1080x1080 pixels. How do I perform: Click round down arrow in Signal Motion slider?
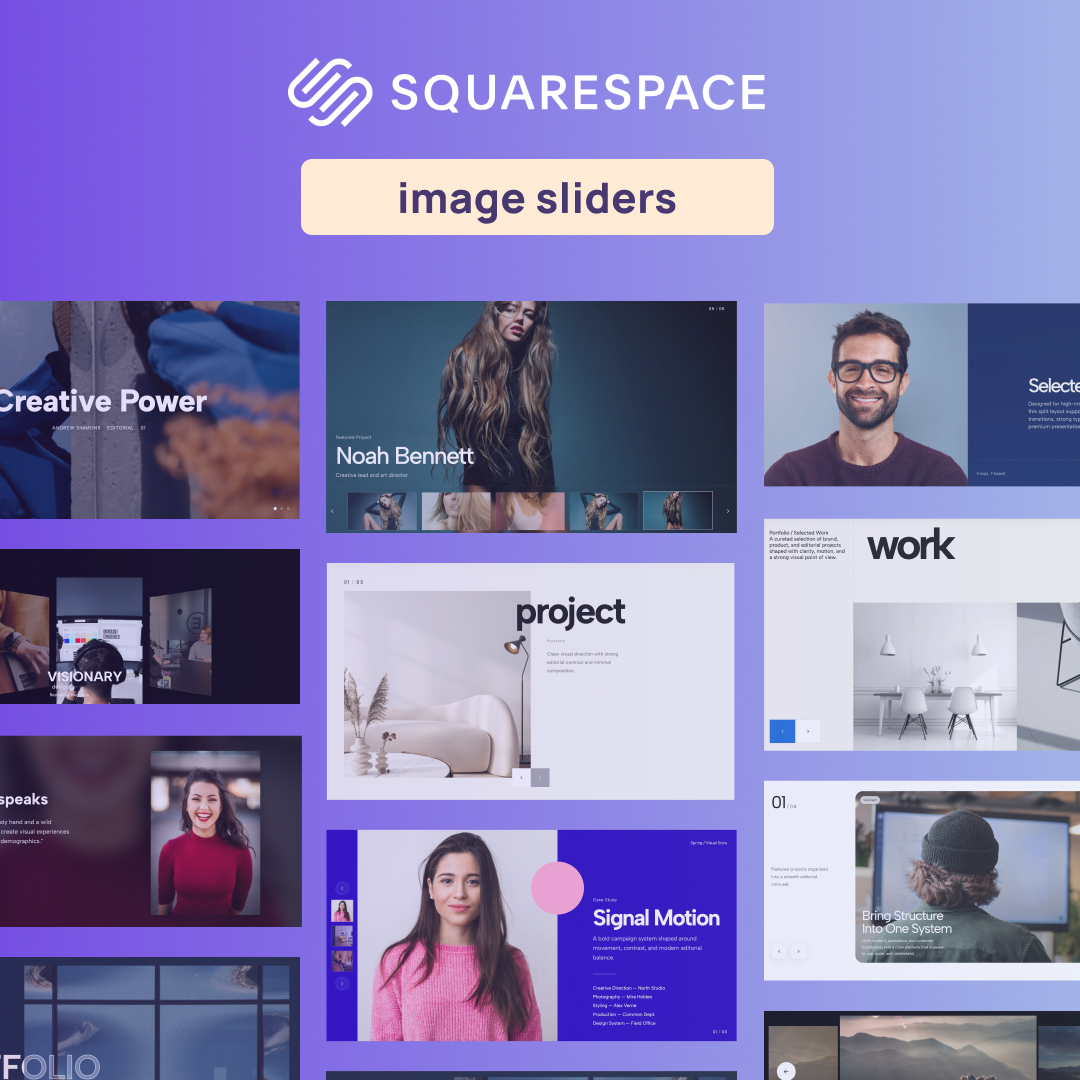tap(342, 984)
